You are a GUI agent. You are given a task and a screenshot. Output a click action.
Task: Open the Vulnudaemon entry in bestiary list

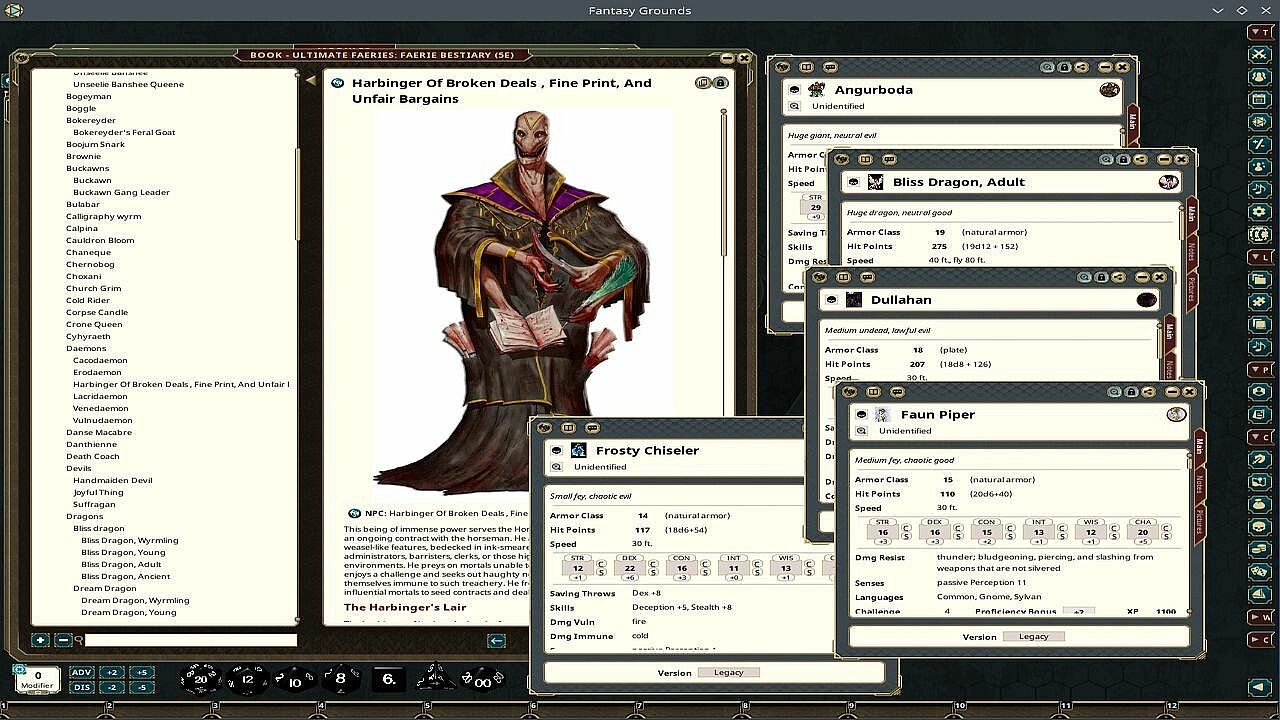tap(102, 420)
